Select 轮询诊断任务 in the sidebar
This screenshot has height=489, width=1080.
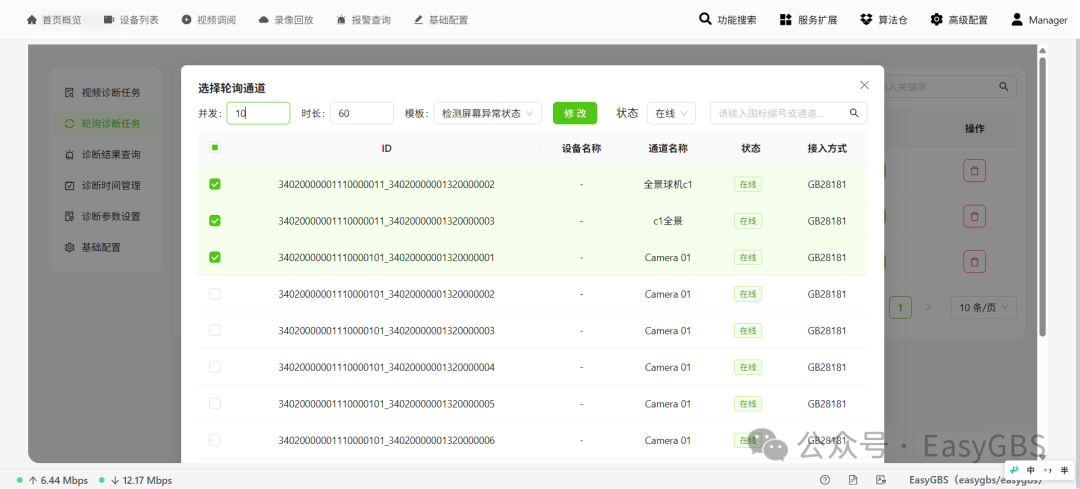coord(105,123)
